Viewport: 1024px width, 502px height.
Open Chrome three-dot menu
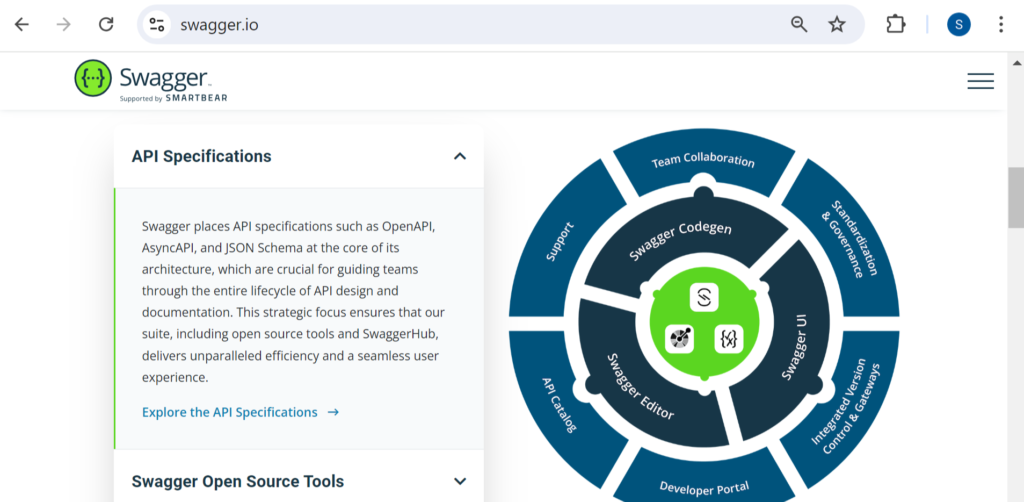click(x=1000, y=25)
